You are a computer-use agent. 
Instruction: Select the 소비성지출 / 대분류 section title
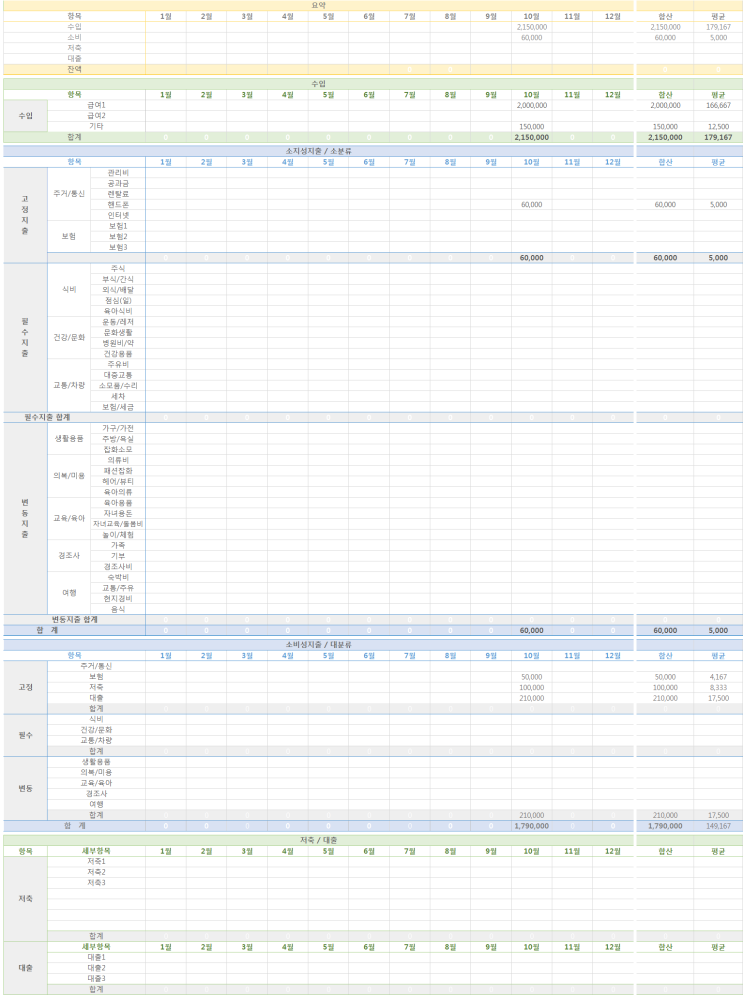319,645
